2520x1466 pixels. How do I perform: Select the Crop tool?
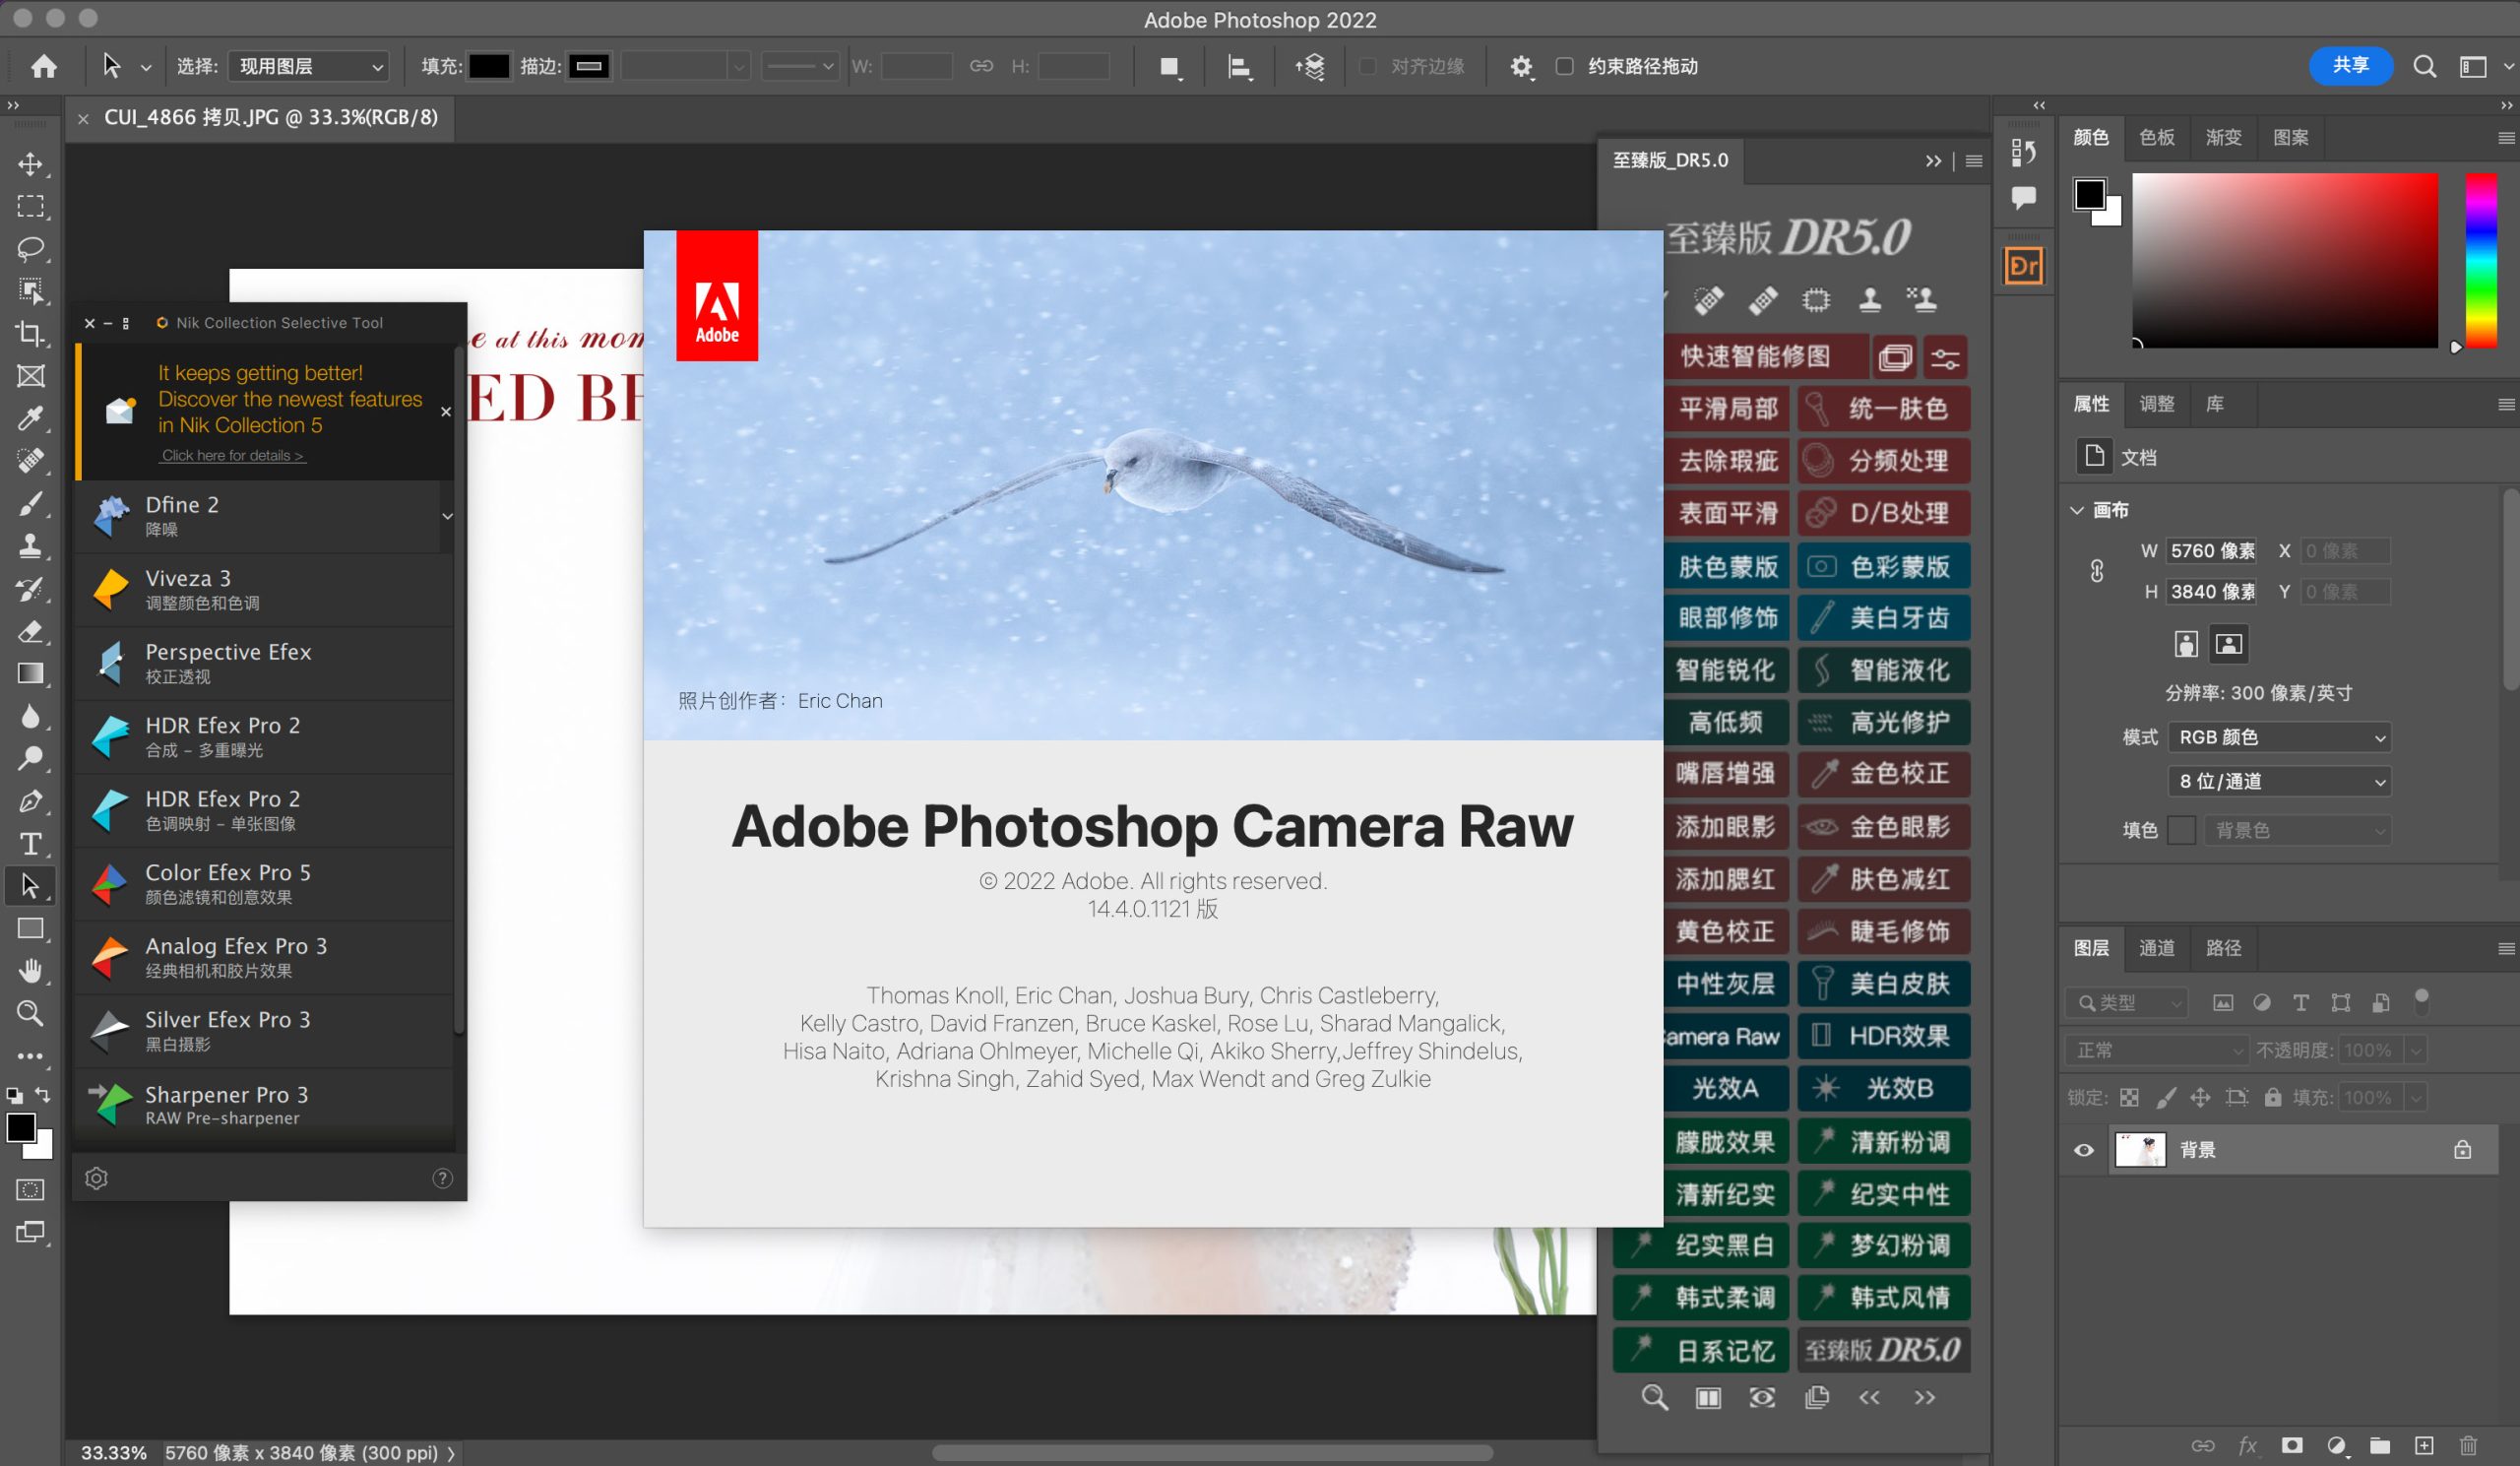(30, 333)
